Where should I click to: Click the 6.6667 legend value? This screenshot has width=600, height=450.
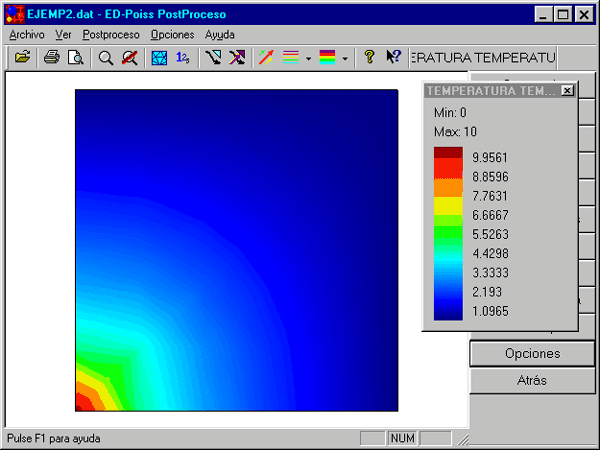pos(490,215)
